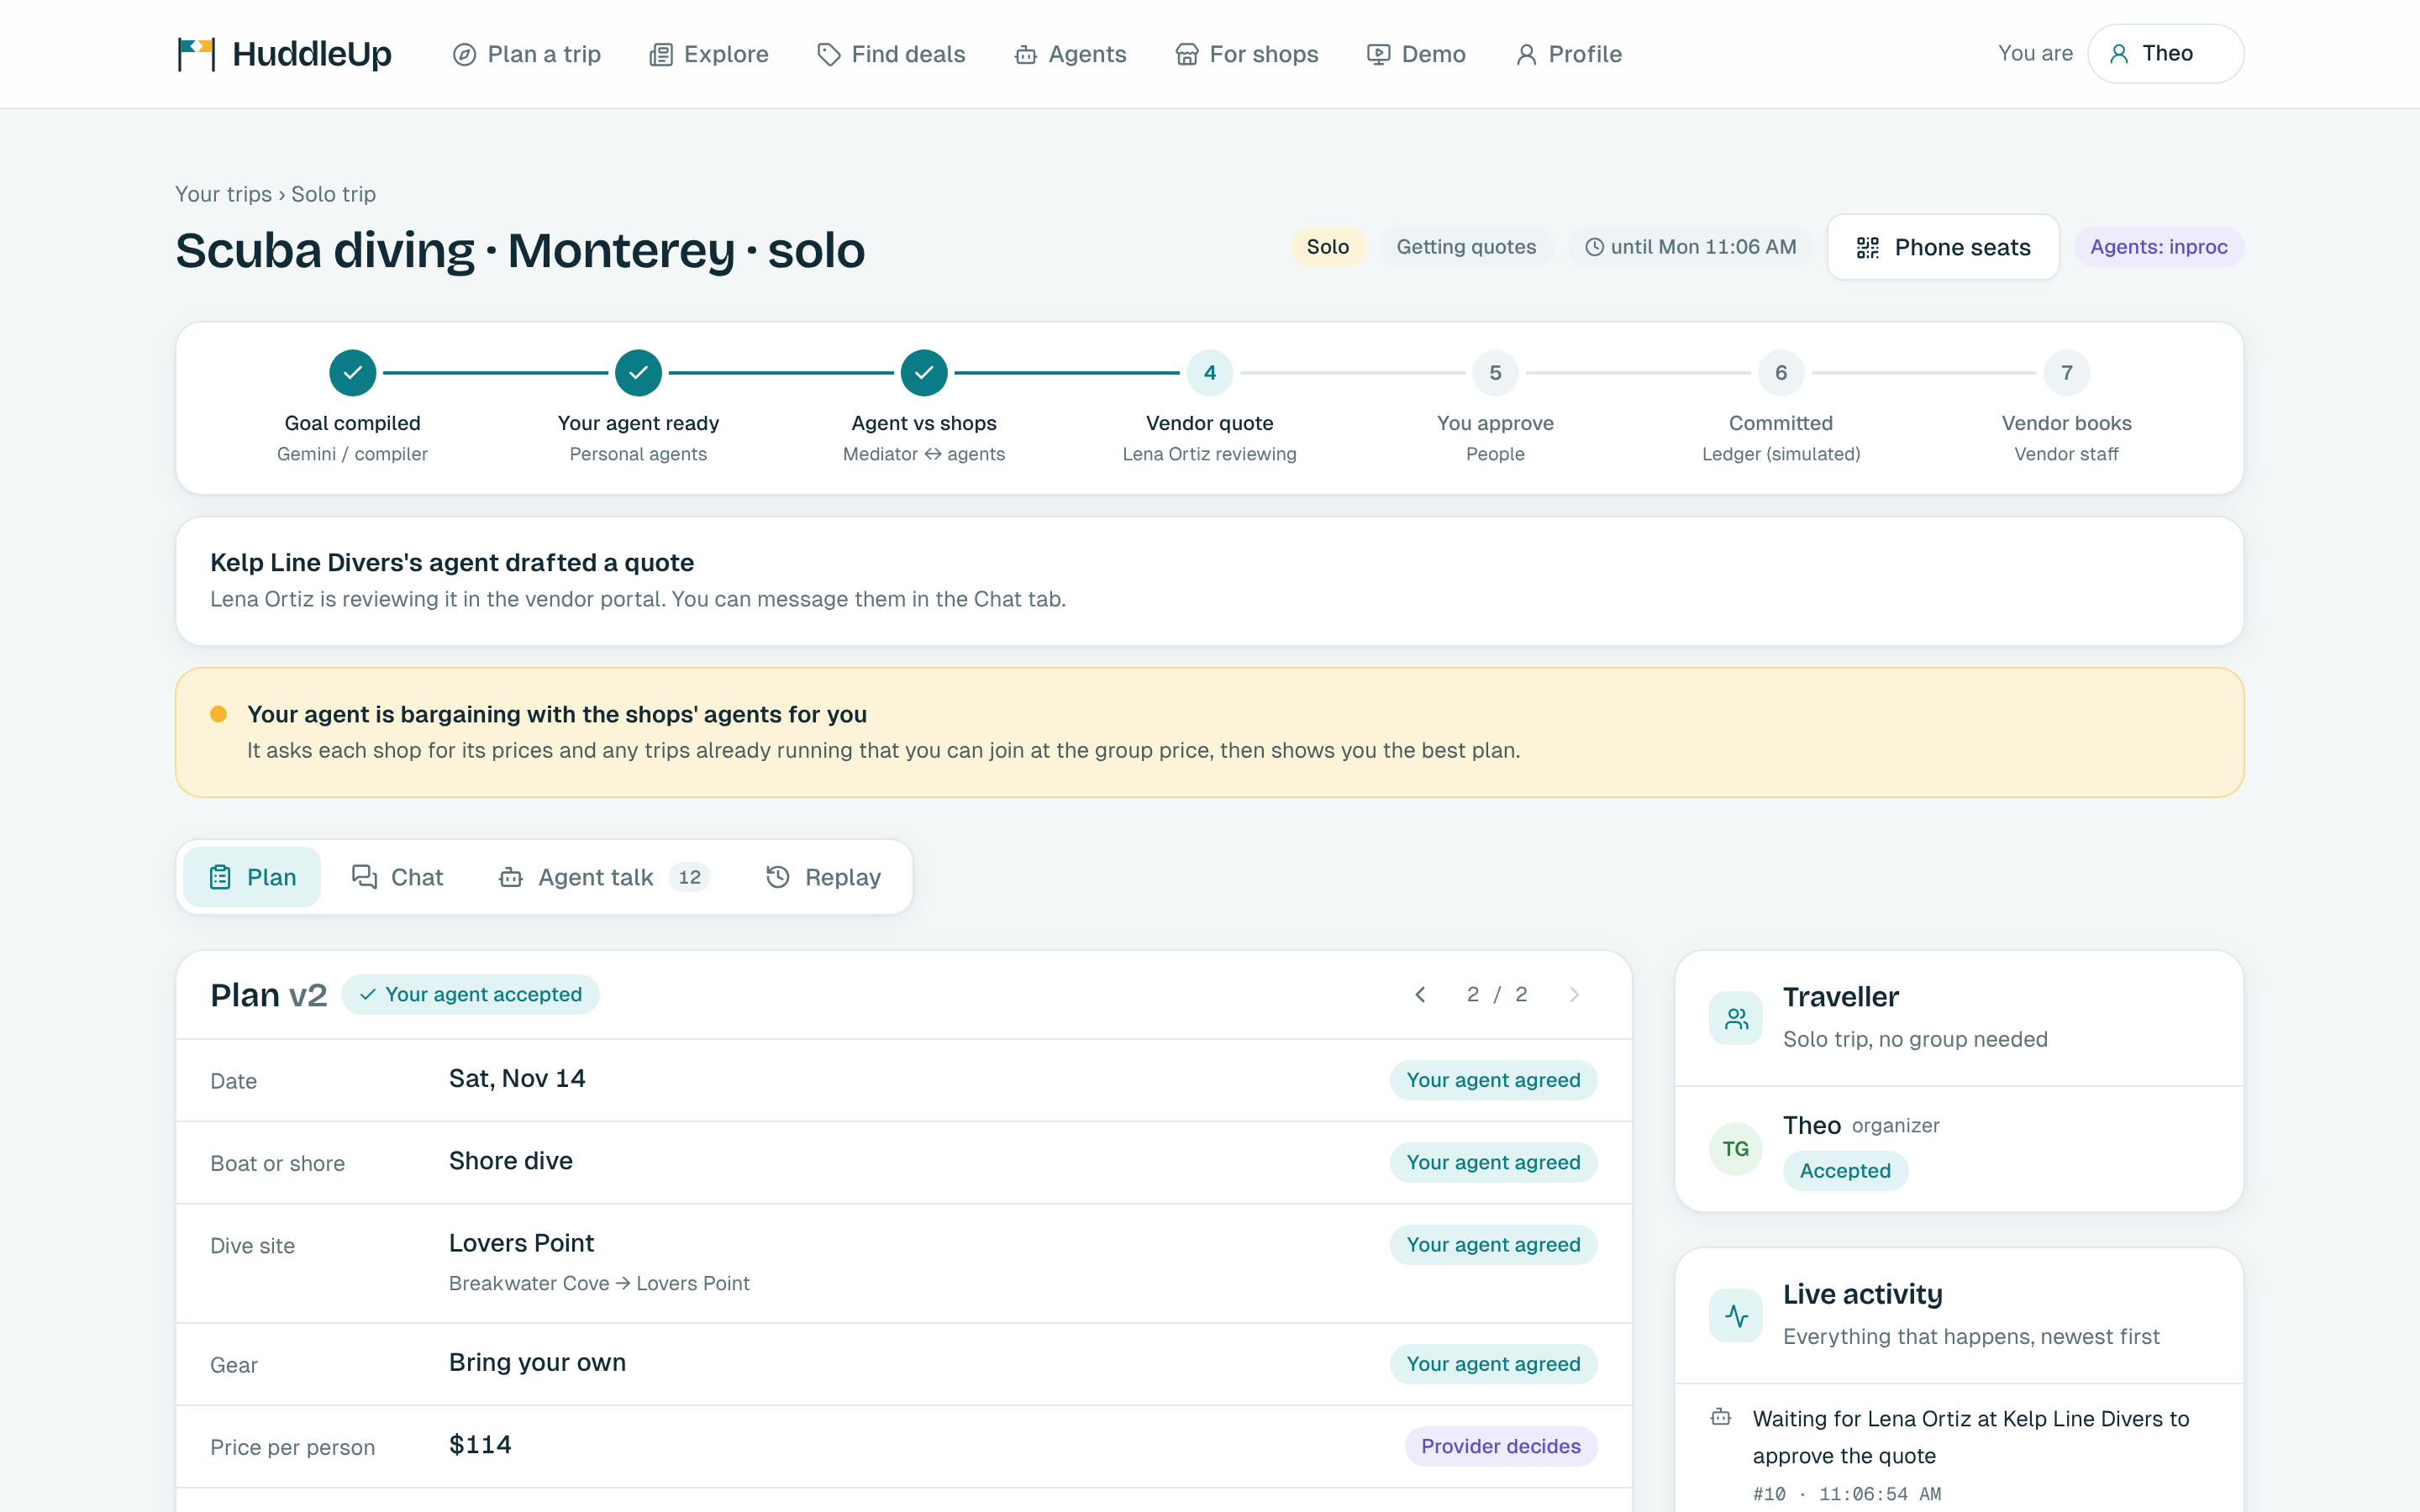This screenshot has height=1512, width=2420.
Task: Click the Your agent ready checkmark step
Action: click(638, 373)
